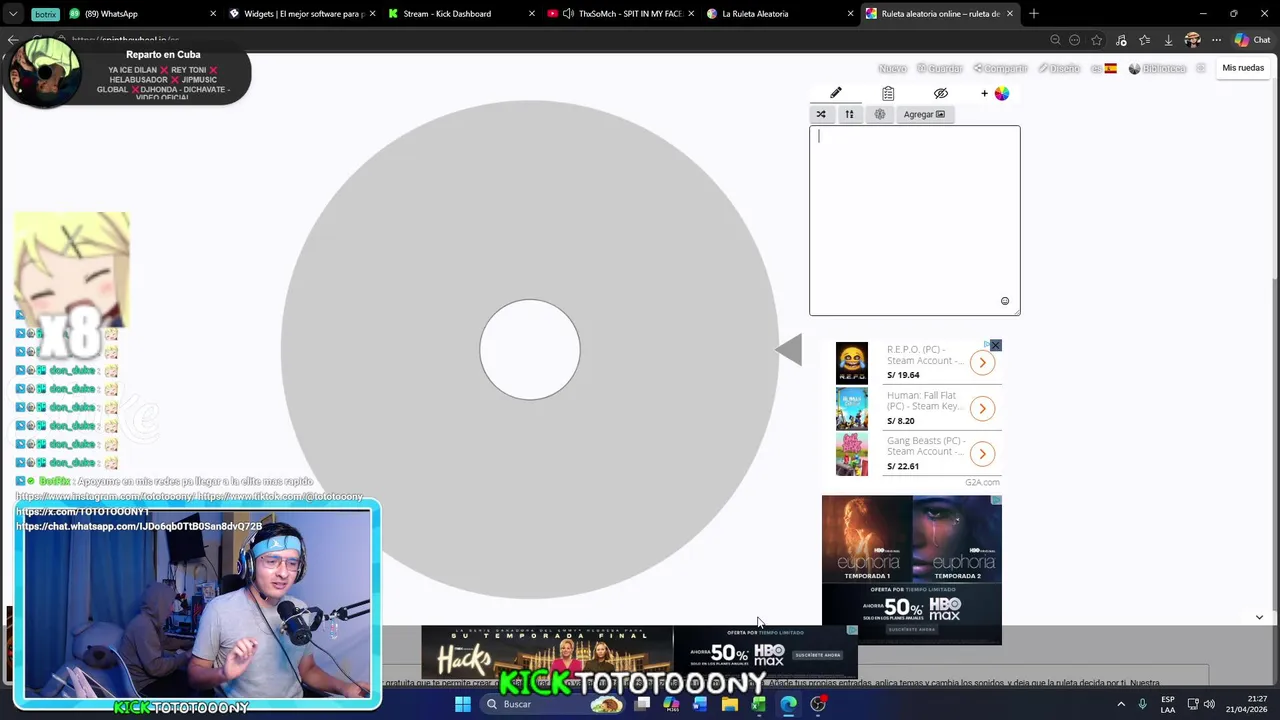The width and height of the screenshot is (1280, 720).
Task: Open Task View from the taskbar
Action: click(x=642, y=704)
